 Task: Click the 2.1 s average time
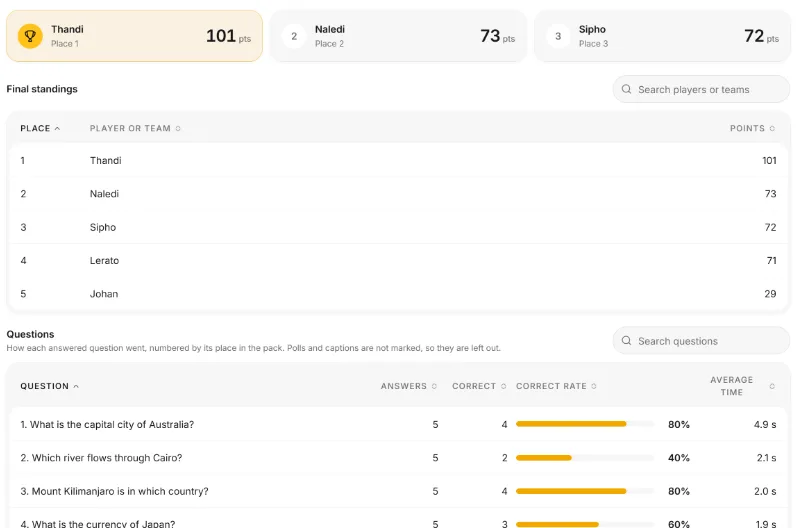766,458
